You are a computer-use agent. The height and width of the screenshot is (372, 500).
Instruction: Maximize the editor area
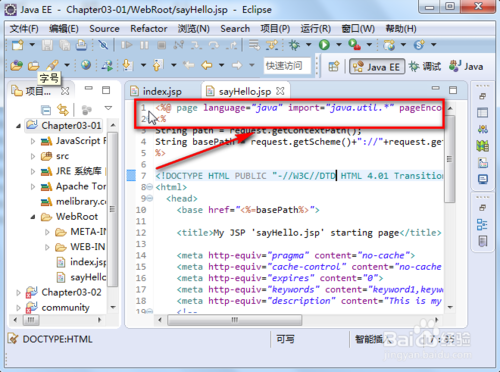[x=453, y=90]
